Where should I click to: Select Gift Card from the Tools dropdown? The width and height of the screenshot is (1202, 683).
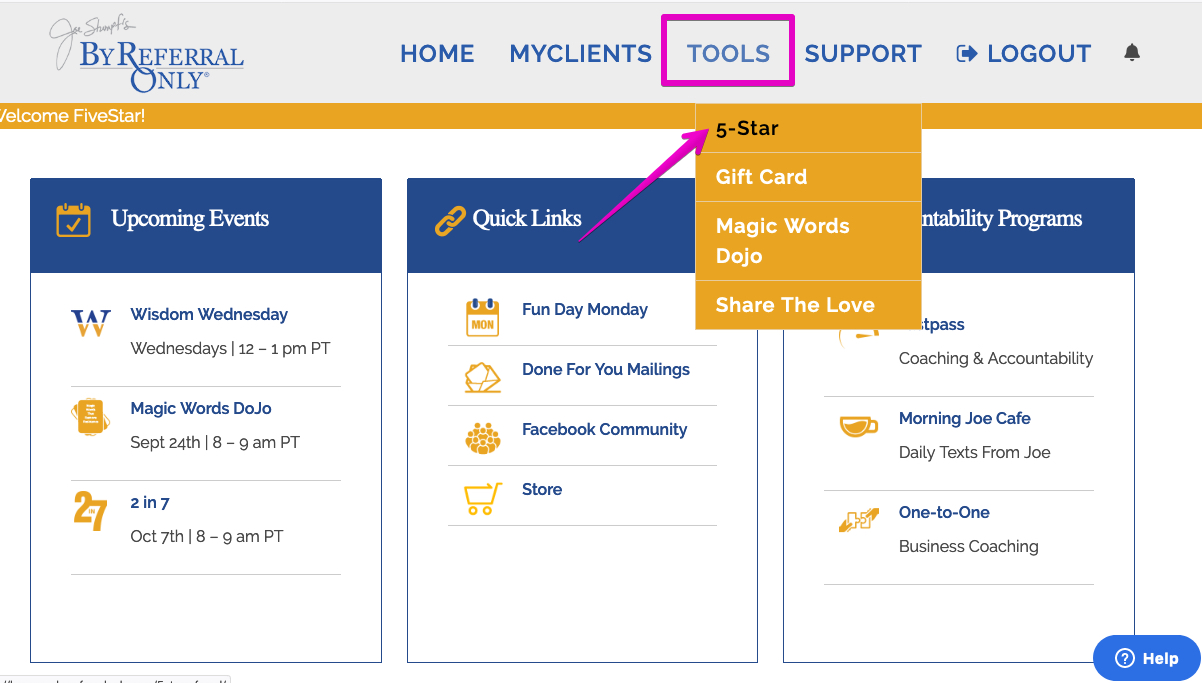click(808, 177)
